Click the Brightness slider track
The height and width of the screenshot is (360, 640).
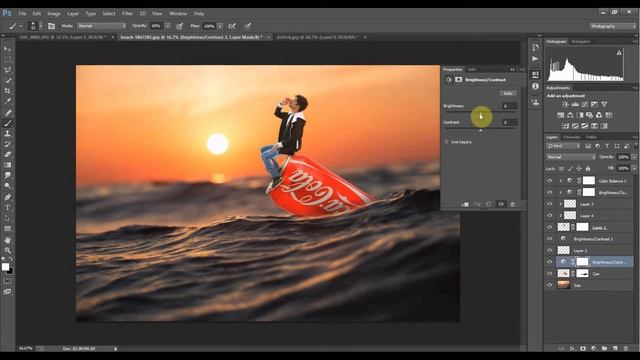[480, 112]
